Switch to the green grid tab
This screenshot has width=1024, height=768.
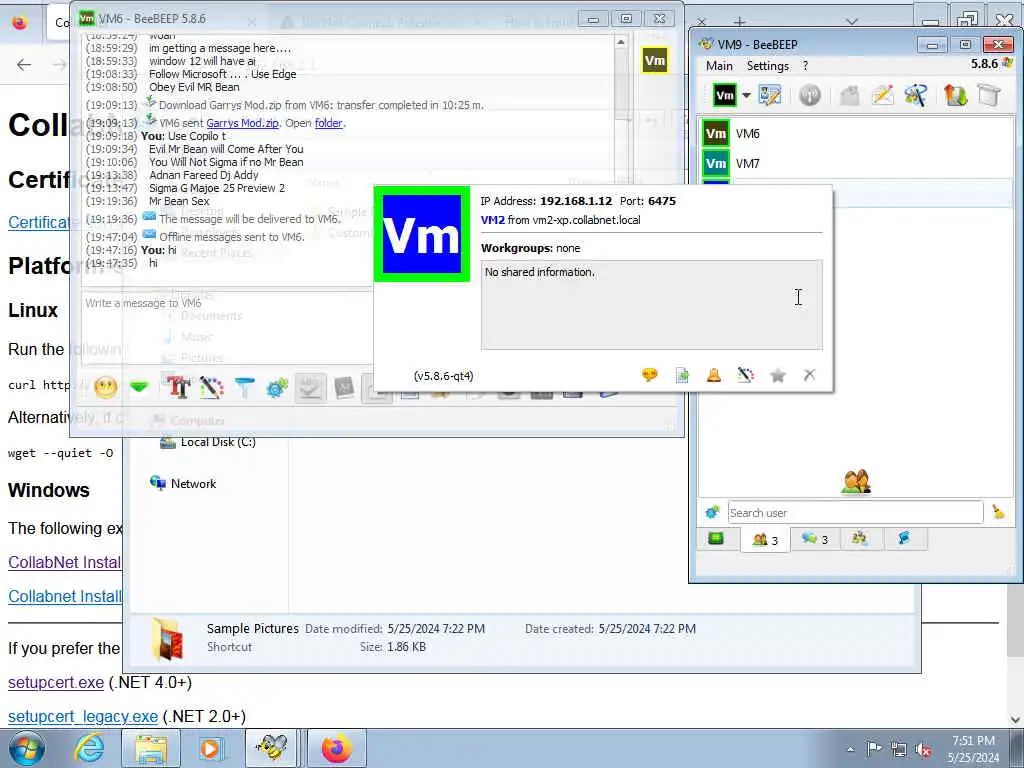pos(716,539)
